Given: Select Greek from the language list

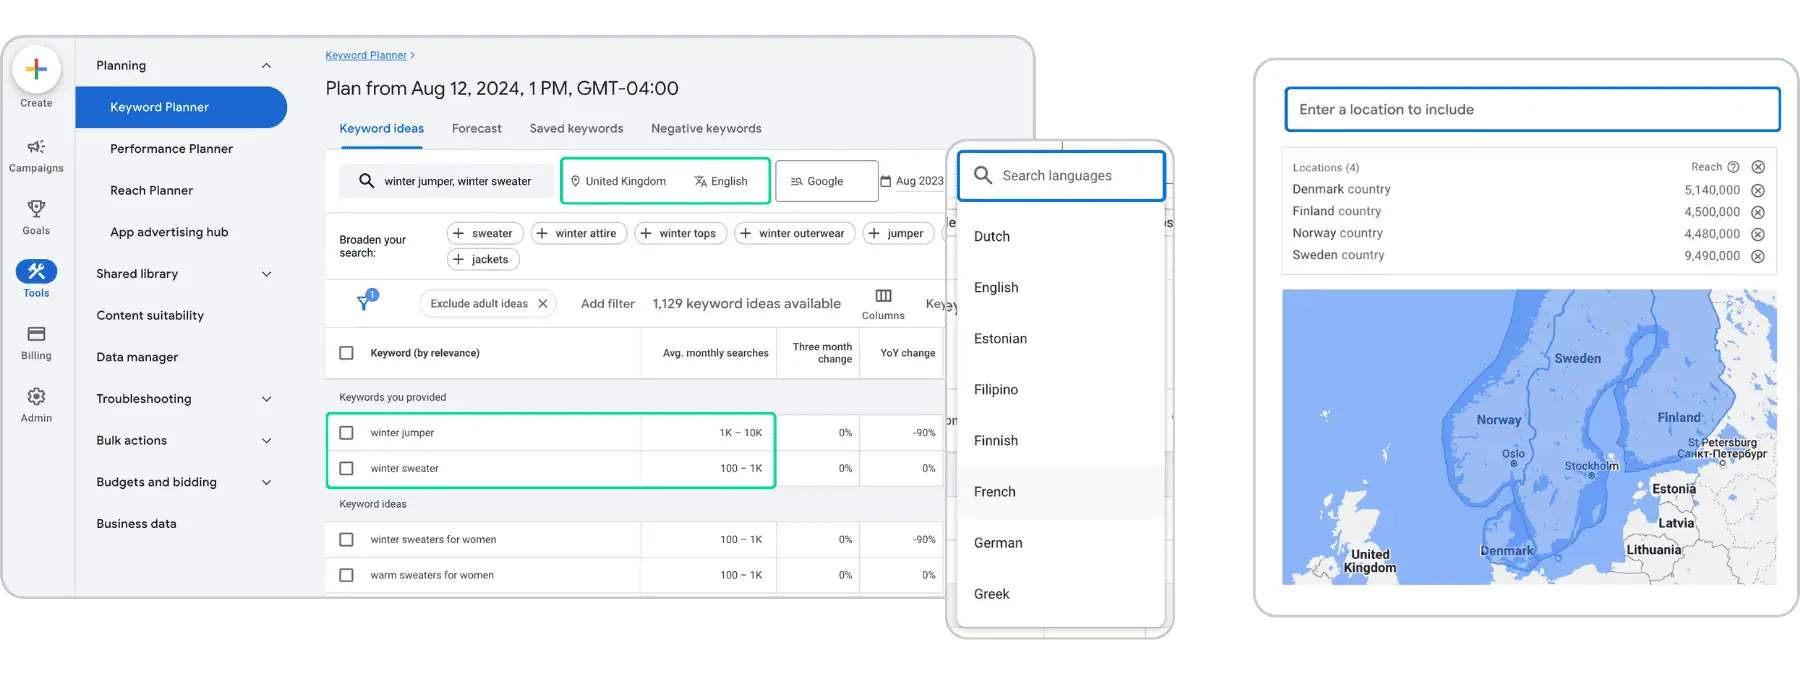Looking at the screenshot, I should click(x=1061, y=594).
